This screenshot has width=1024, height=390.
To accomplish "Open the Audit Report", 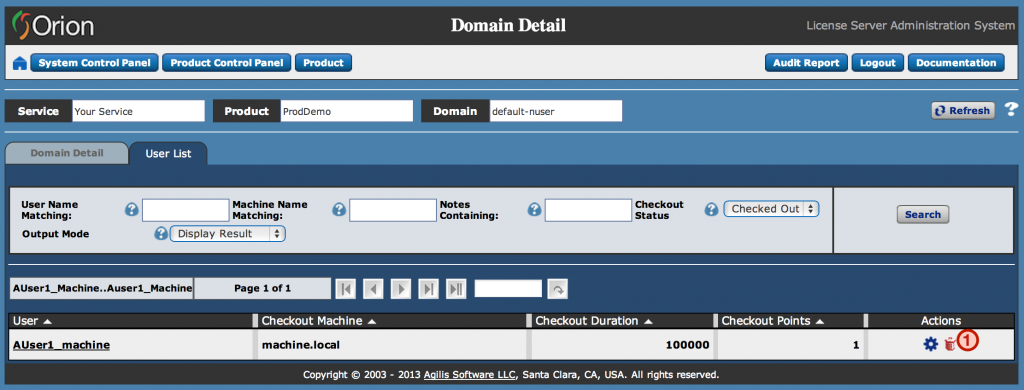I will coord(806,63).
